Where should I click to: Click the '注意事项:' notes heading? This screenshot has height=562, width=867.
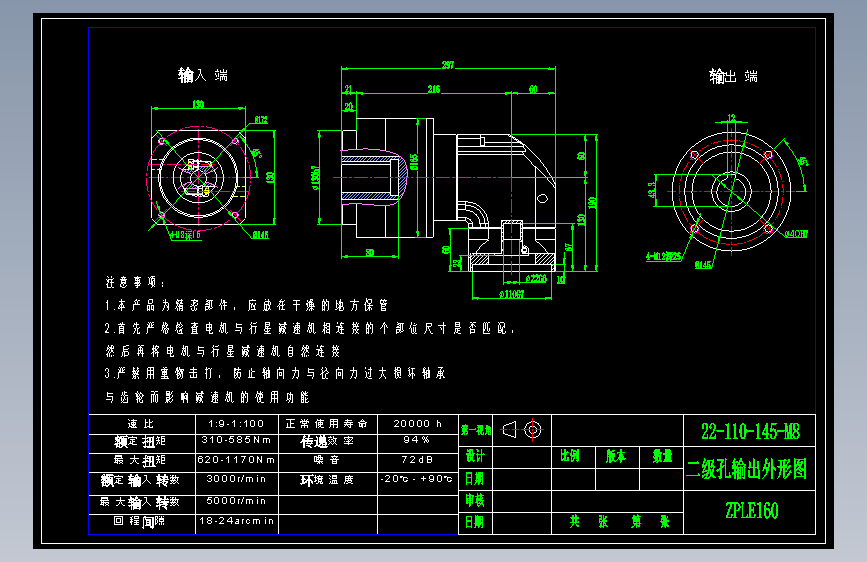click(135, 282)
